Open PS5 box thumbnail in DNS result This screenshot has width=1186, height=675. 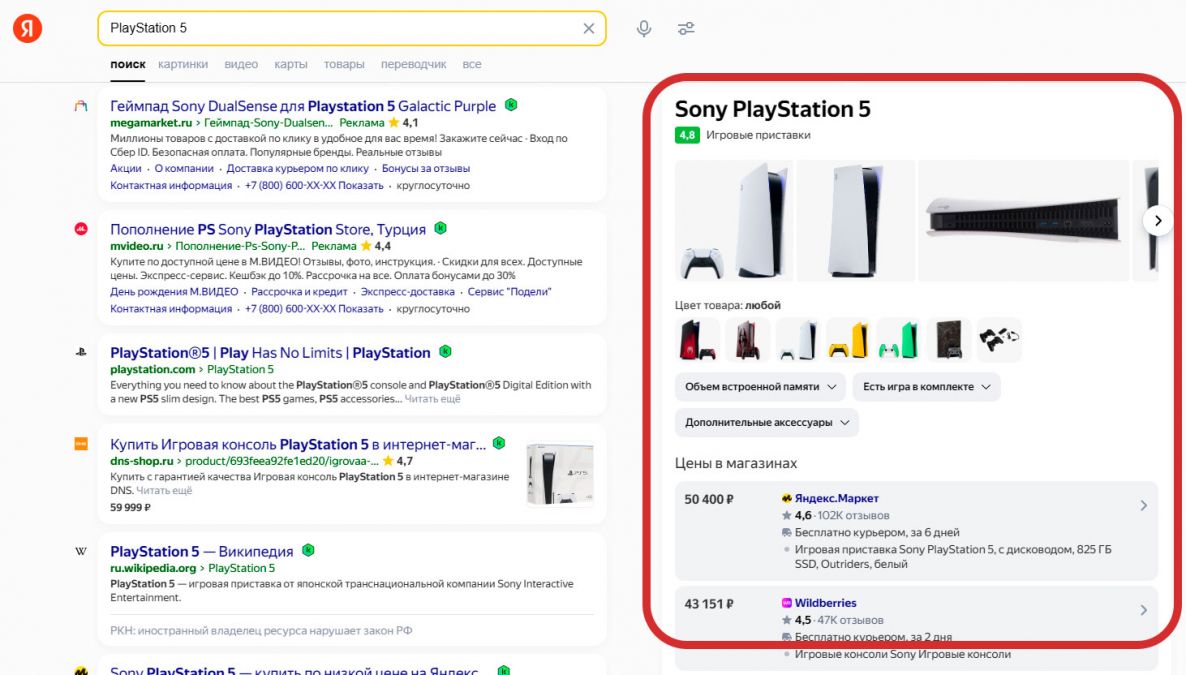click(x=560, y=474)
